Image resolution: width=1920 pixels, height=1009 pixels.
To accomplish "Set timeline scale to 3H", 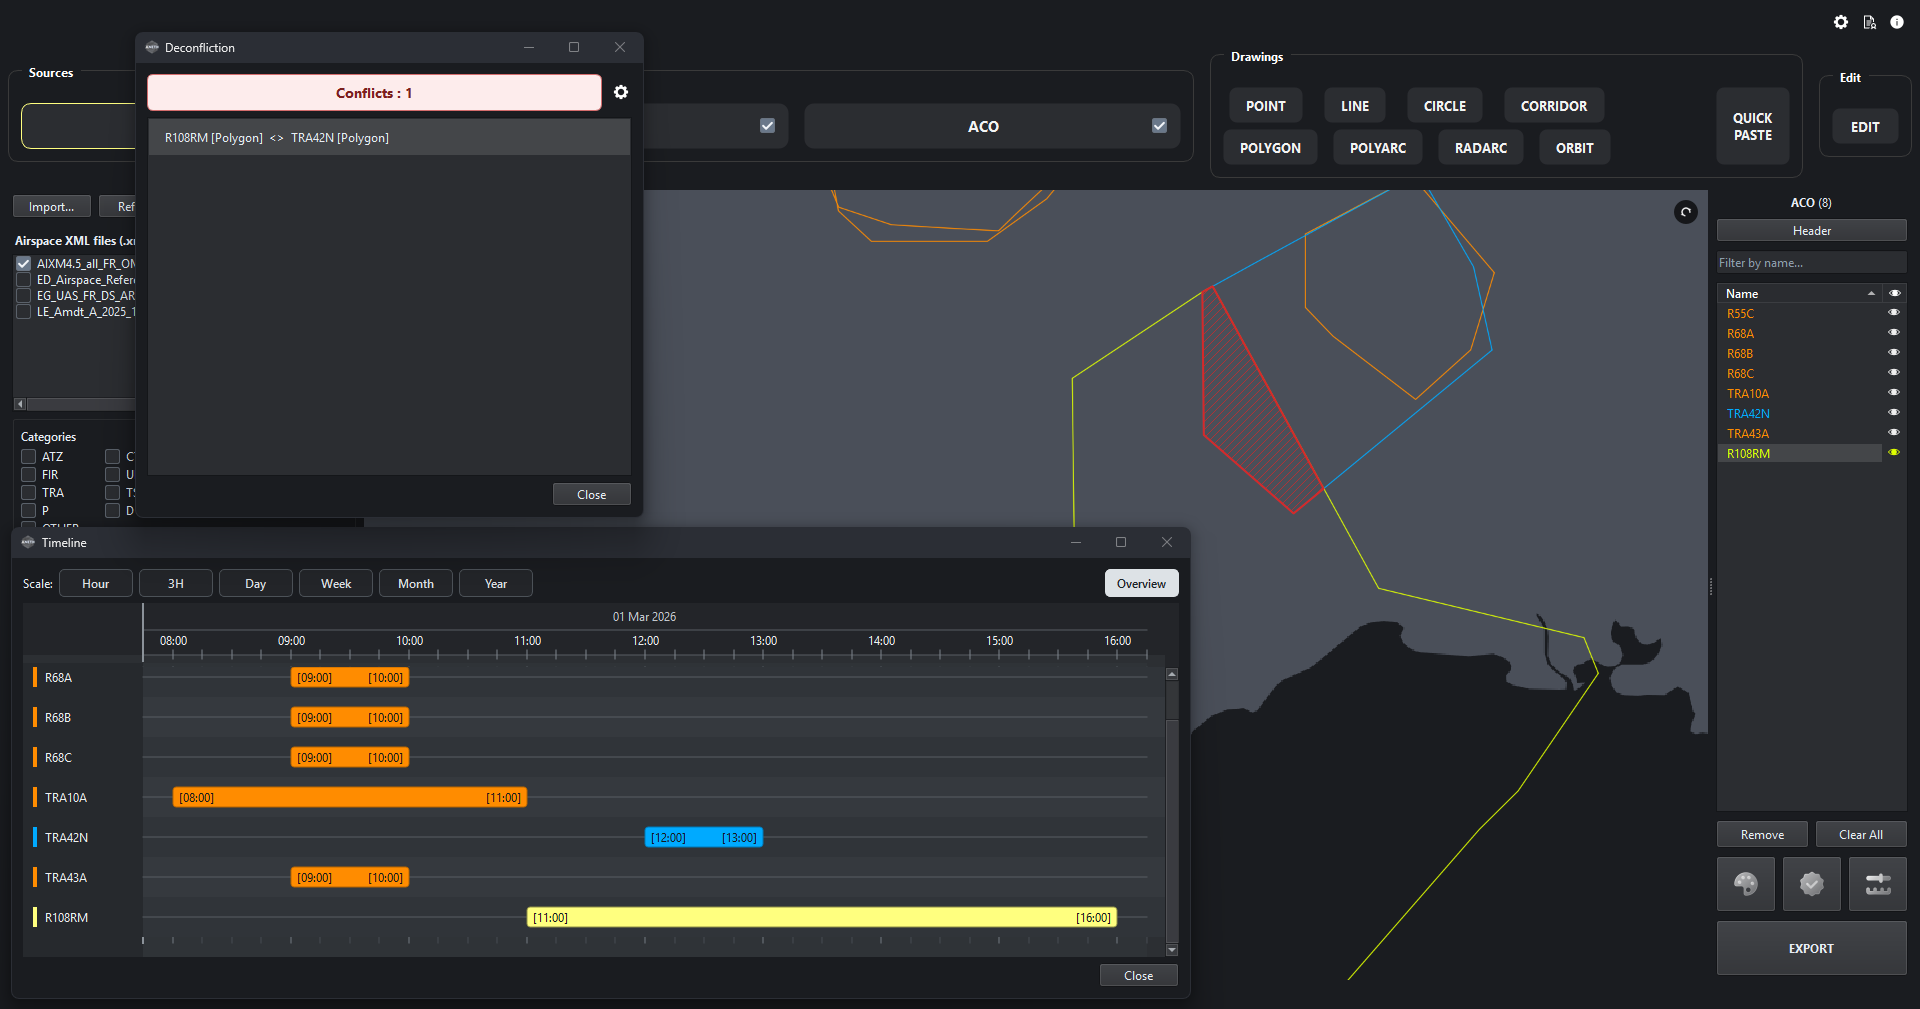I will point(176,584).
